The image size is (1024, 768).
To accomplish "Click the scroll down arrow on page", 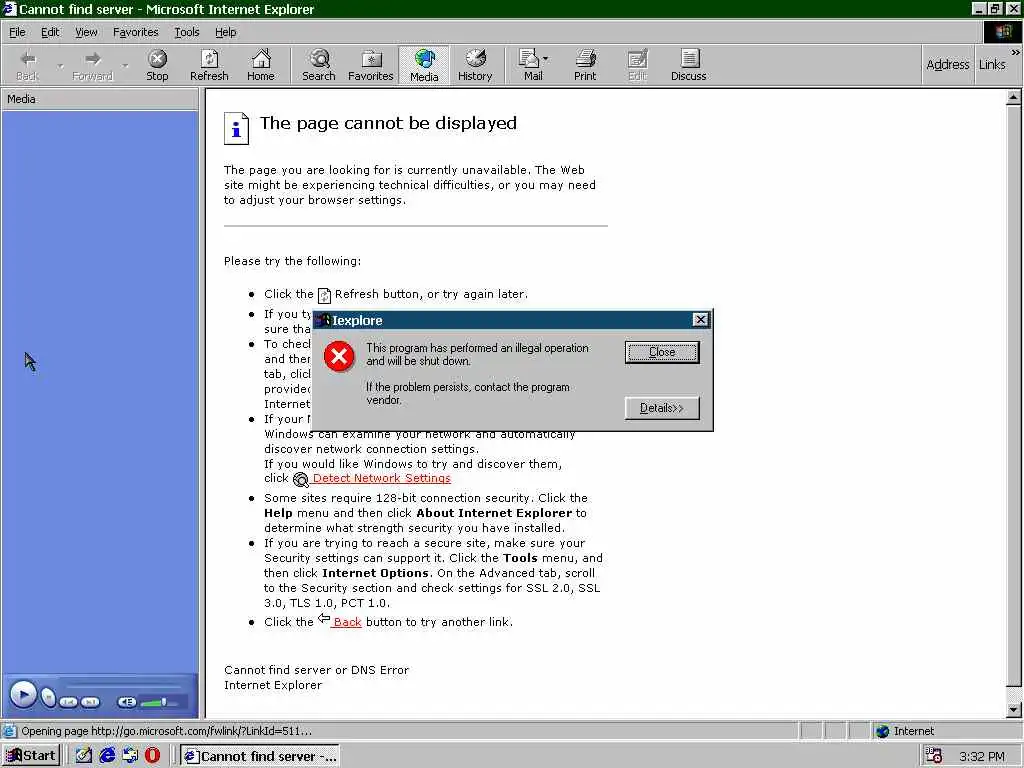I will [x=1013, y=710].
